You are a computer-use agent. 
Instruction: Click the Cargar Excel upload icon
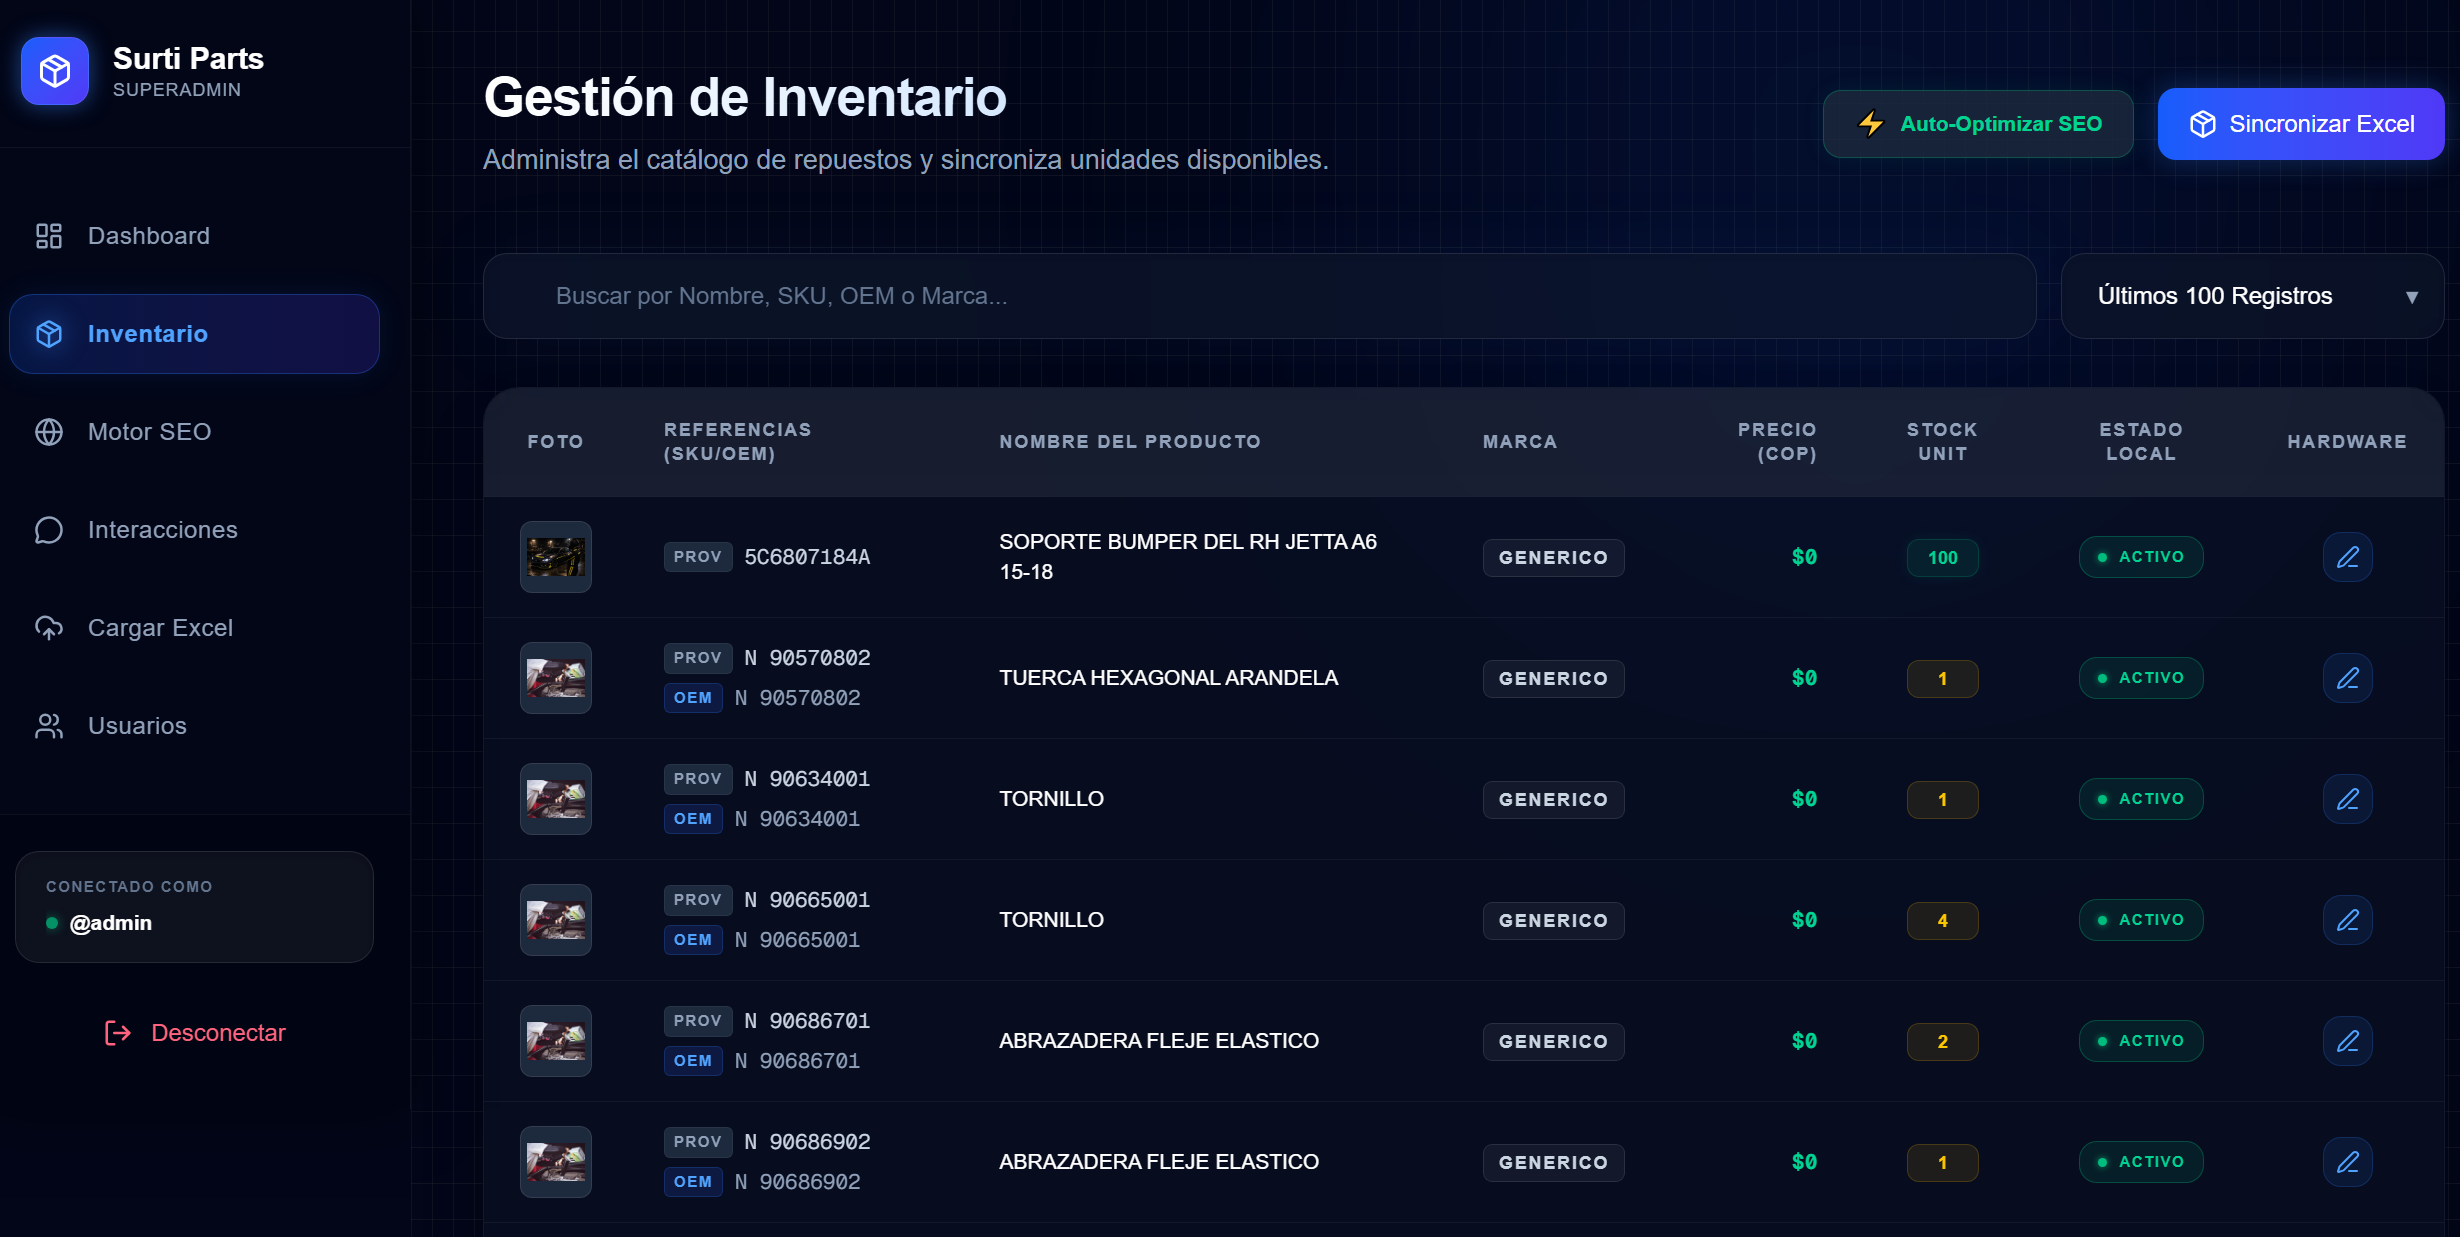pyautogui.click(x=48, y=627)
